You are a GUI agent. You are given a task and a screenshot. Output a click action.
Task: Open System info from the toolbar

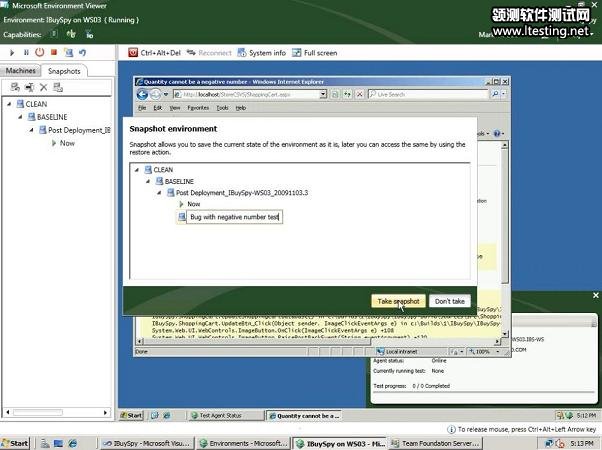pos(262,52)
